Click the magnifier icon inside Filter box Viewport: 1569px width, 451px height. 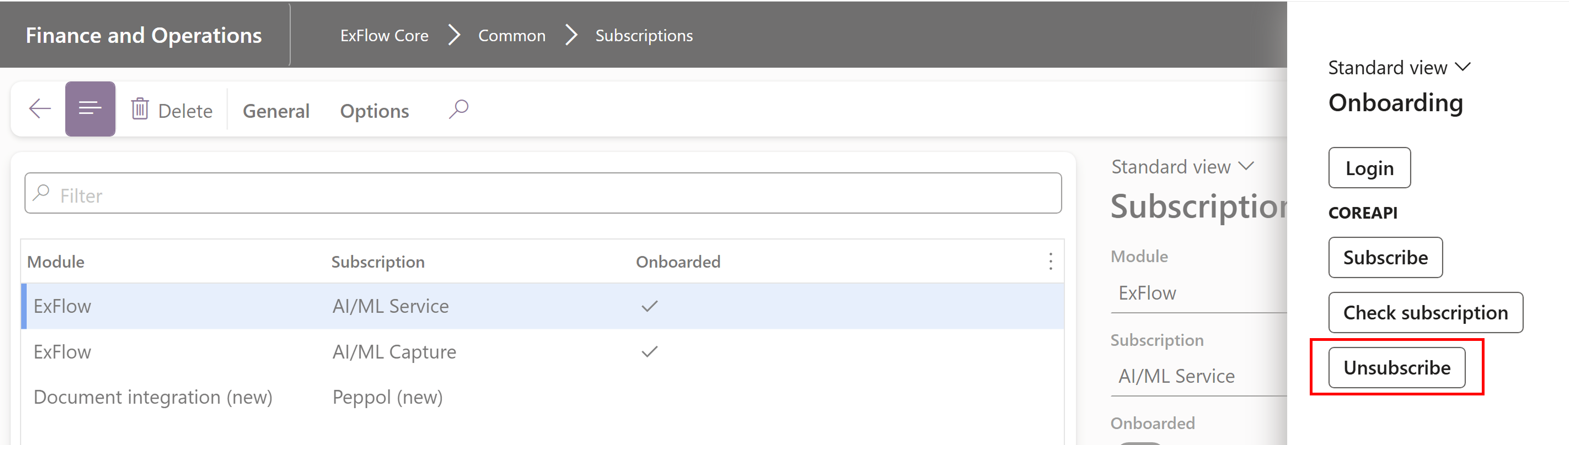pyautogui.click(x=42, y=194)
